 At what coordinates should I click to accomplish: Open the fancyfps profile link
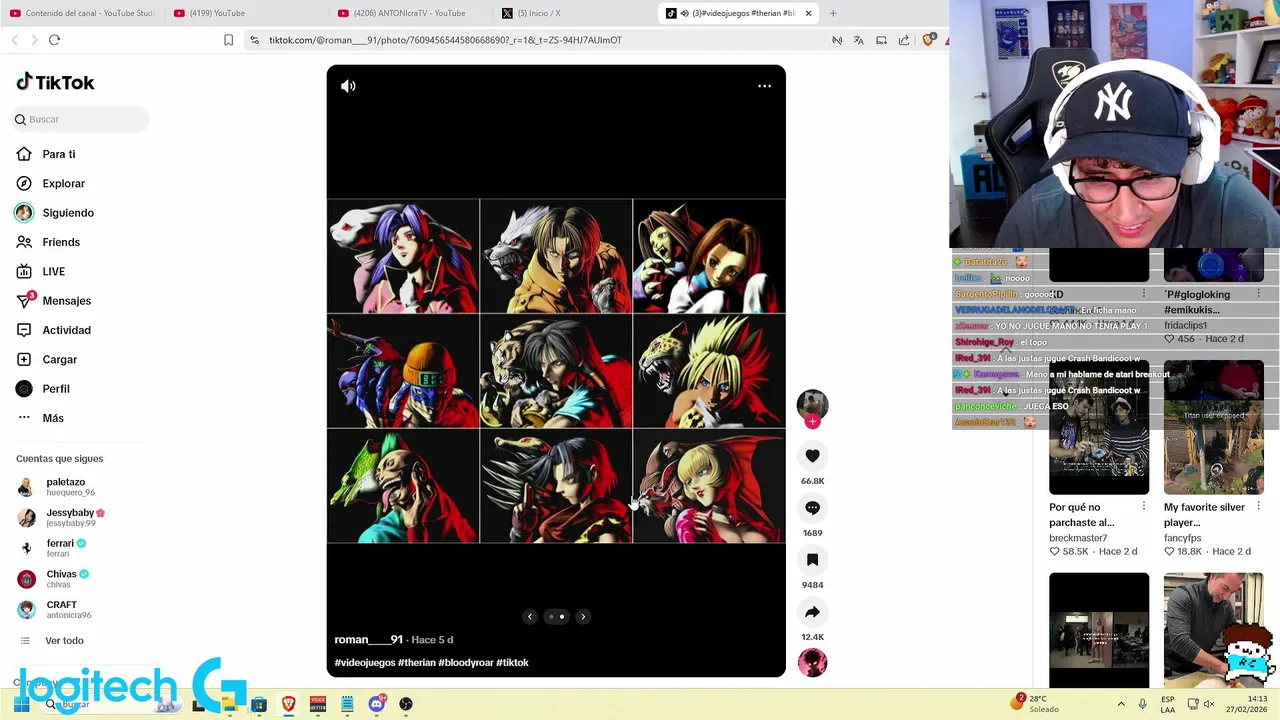[1182, 538]
